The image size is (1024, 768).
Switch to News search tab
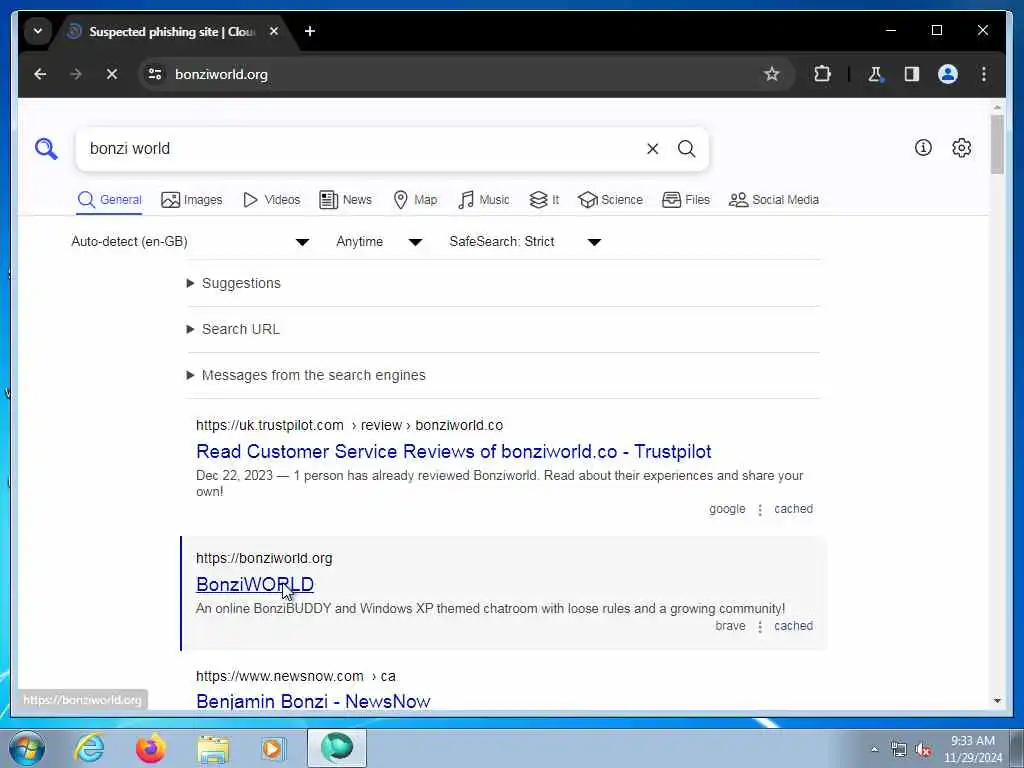pos(345,200)
